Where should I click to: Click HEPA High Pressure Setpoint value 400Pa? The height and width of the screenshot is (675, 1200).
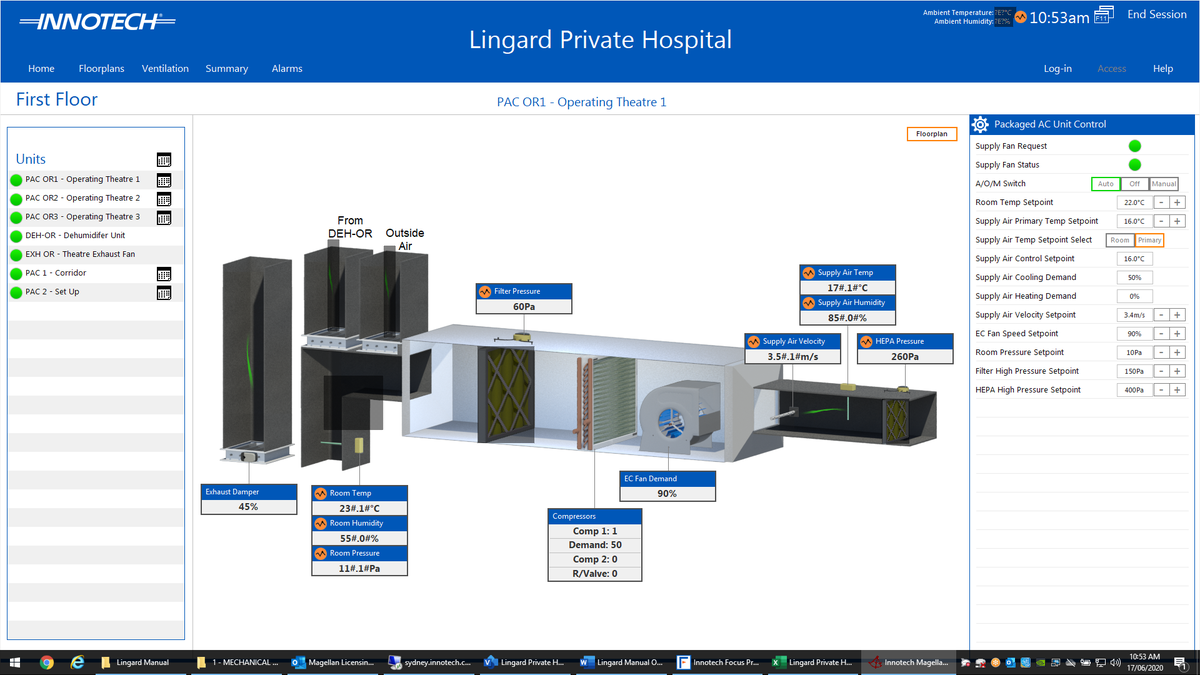(x=1134, y=390)
